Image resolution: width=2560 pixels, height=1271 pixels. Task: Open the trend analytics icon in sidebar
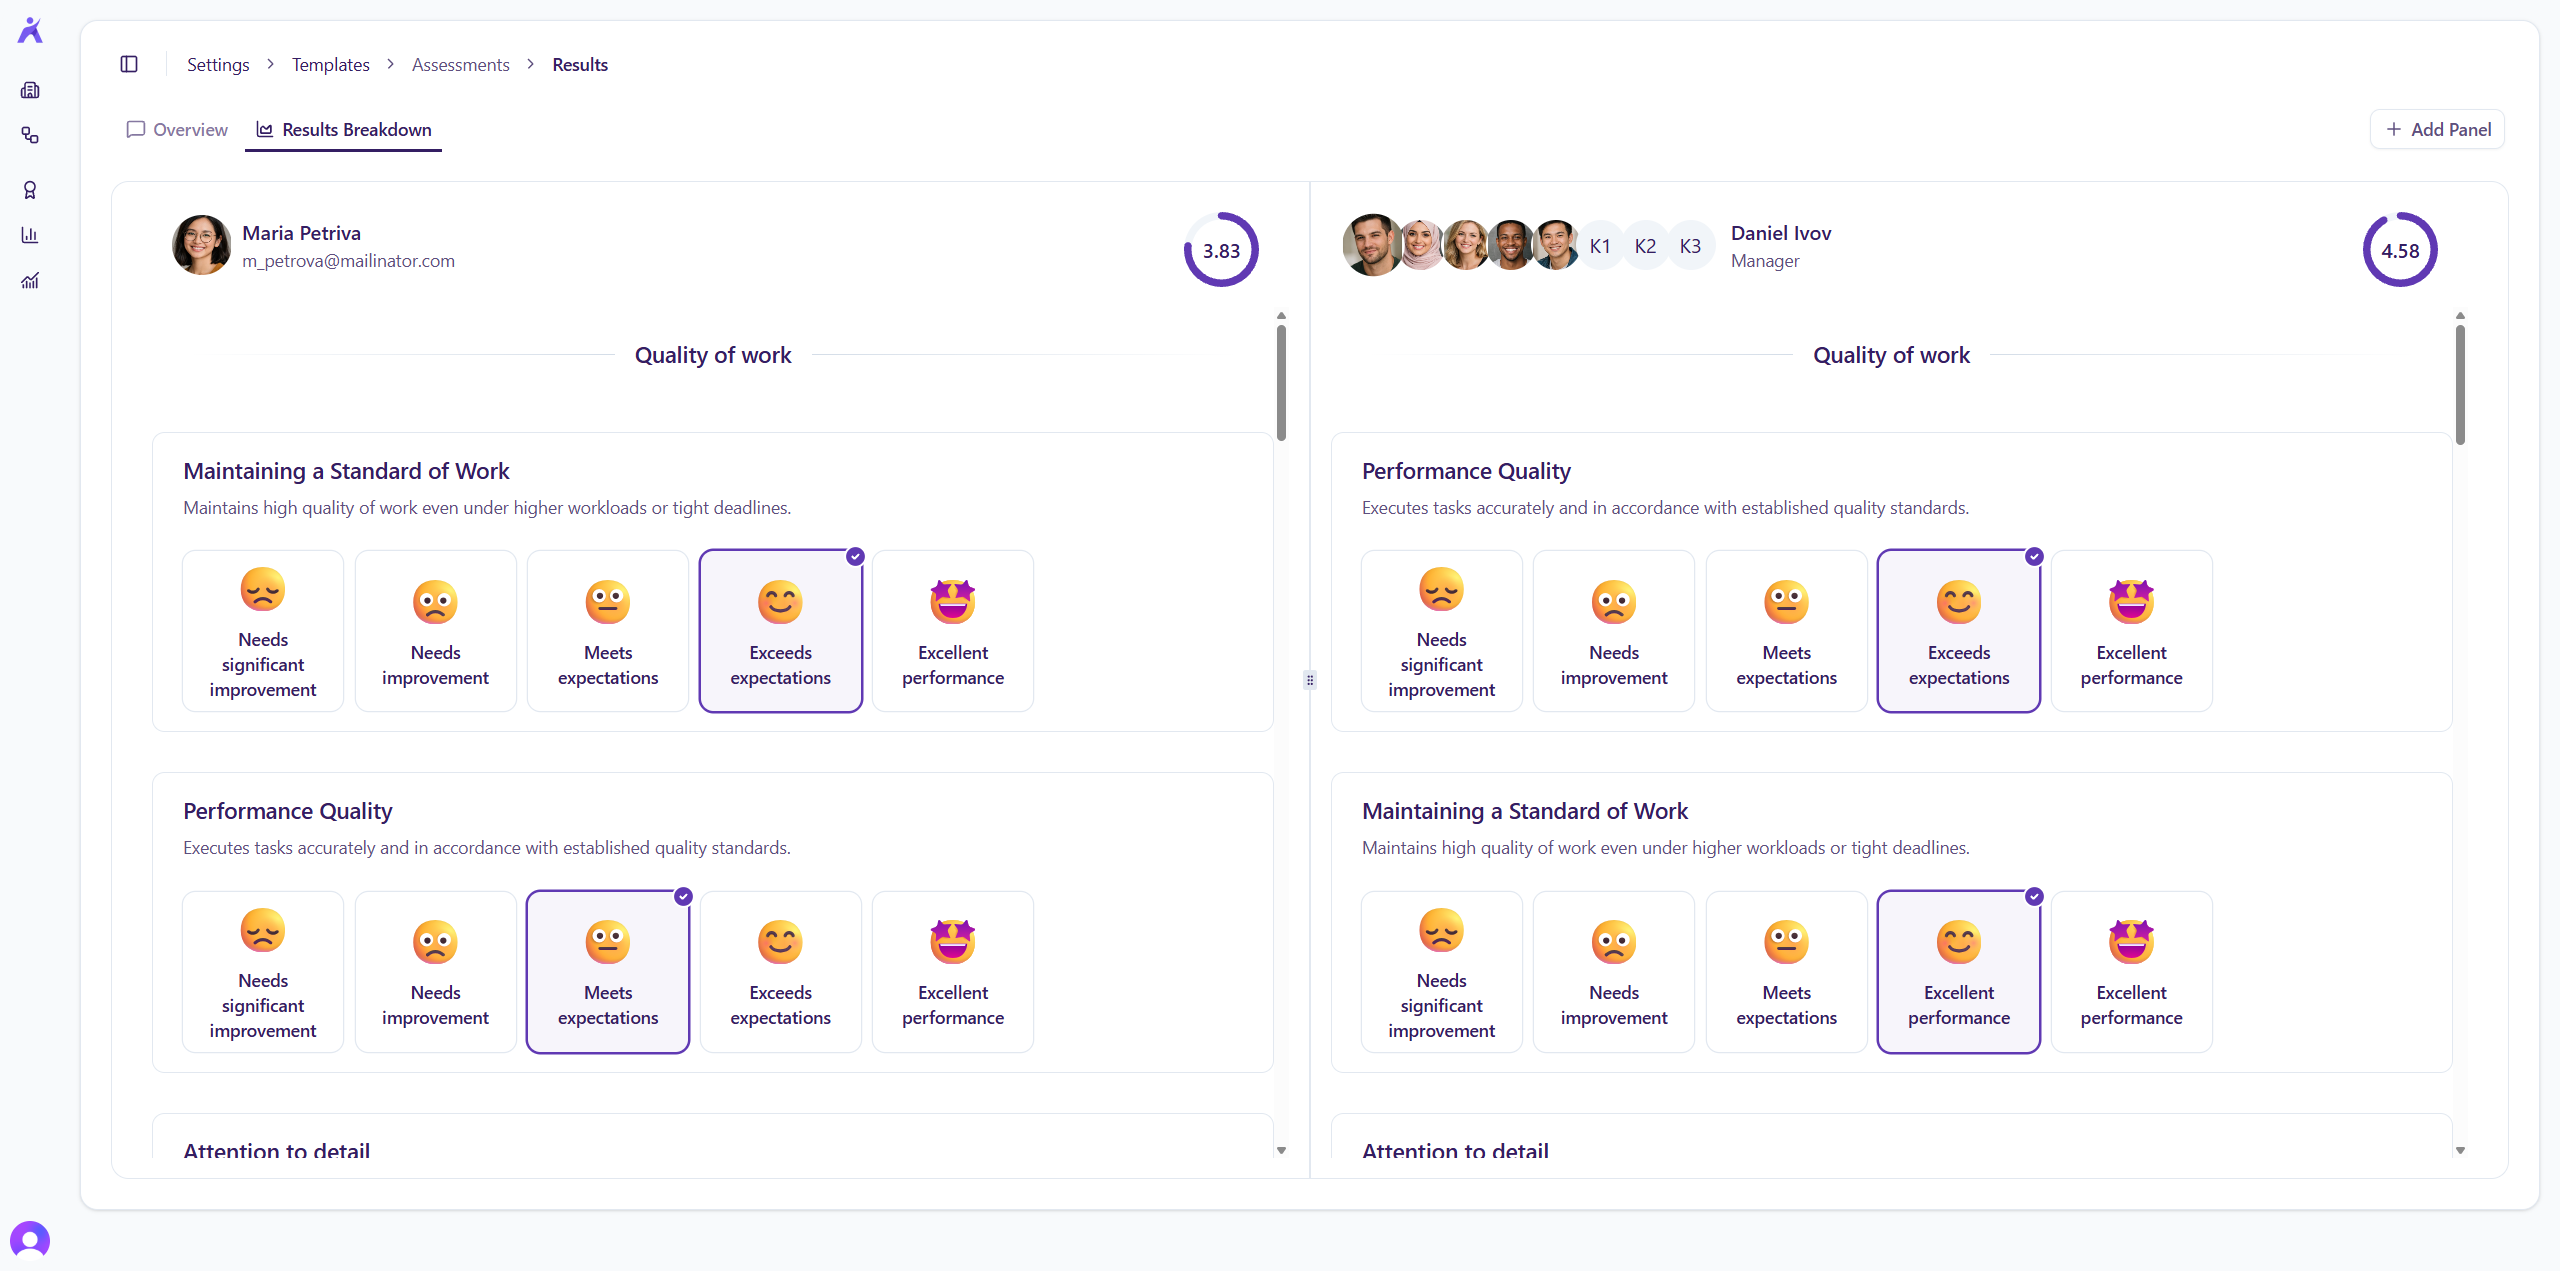[x=30, y=280]
